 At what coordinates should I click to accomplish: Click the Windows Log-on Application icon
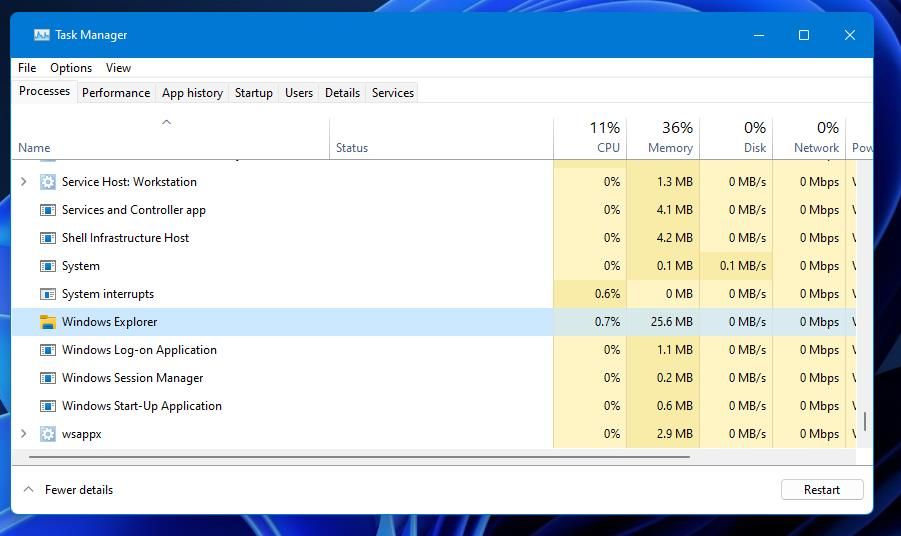coord(48,350)
